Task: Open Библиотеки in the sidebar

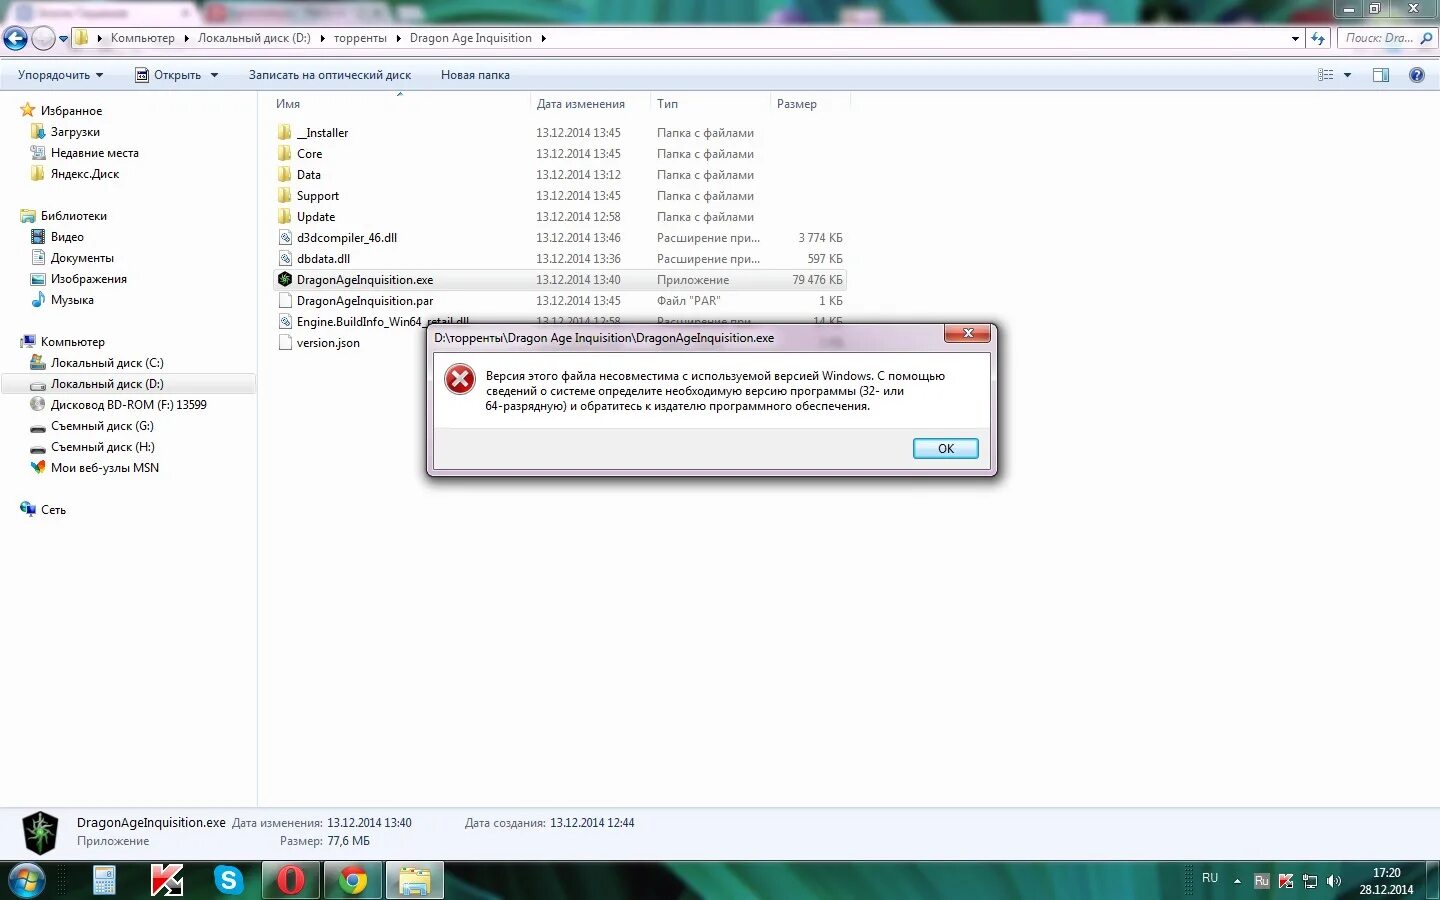Action: [73, 216]
